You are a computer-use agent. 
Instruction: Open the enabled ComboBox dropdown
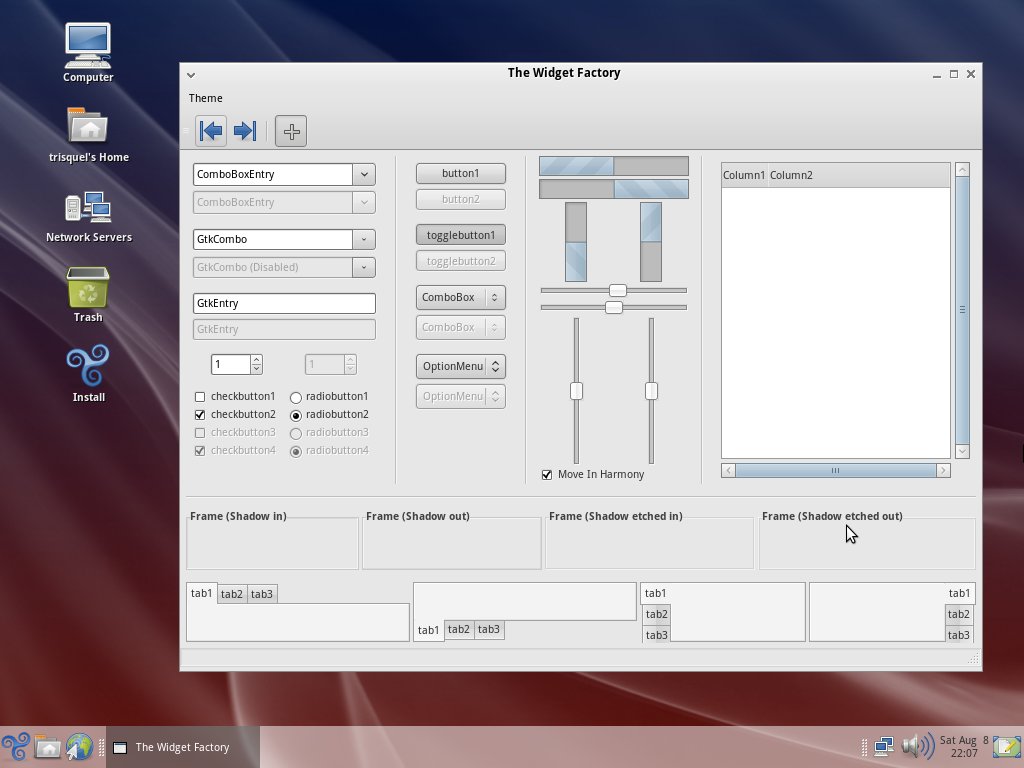460,298
